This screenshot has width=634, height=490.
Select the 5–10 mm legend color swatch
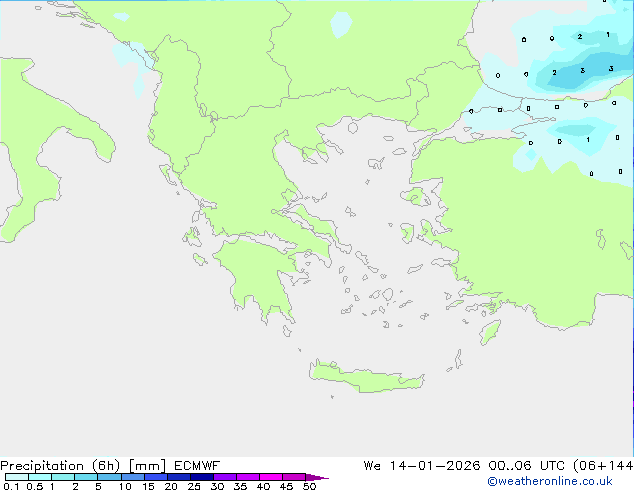pyautogui.click(x=109, y=477)
